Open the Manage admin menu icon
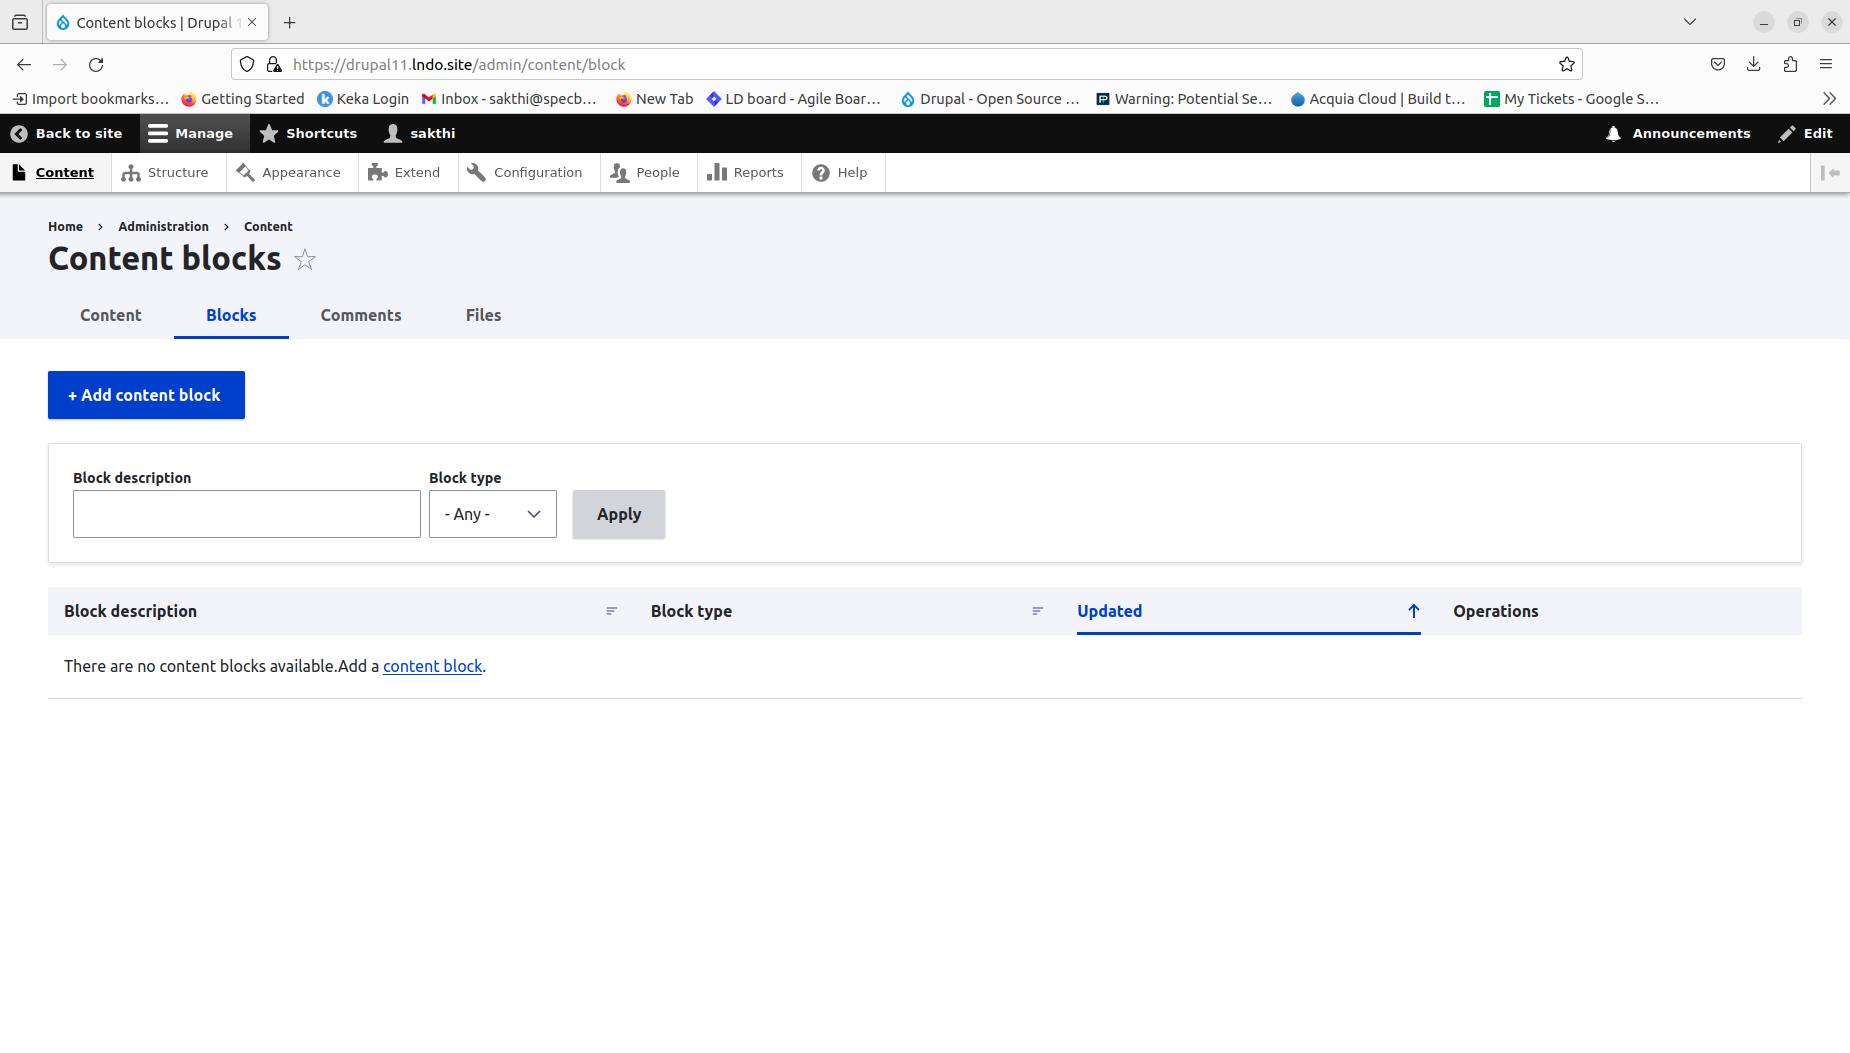Screen dimensions: 1850x1053 tap(156, 132)
